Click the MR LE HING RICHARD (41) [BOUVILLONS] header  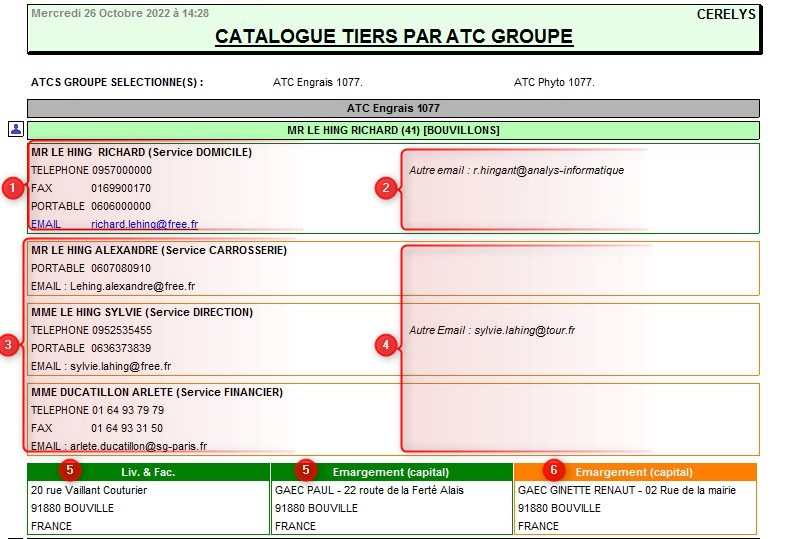coord(393,130)
